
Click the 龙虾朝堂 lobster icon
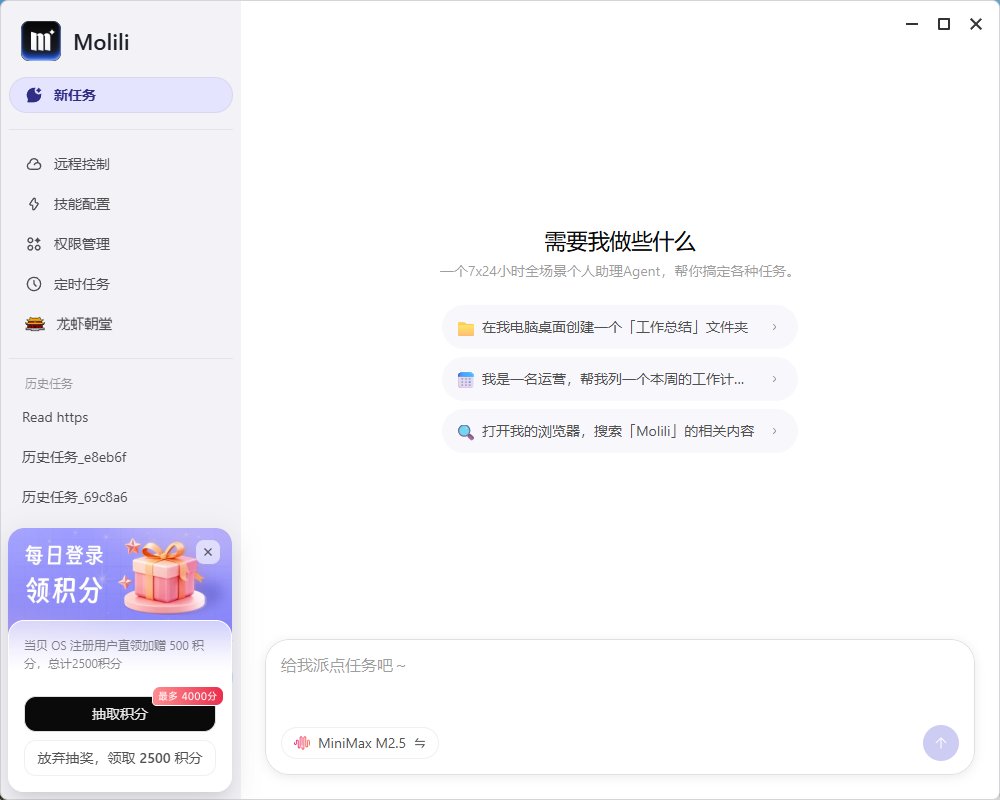34,324
